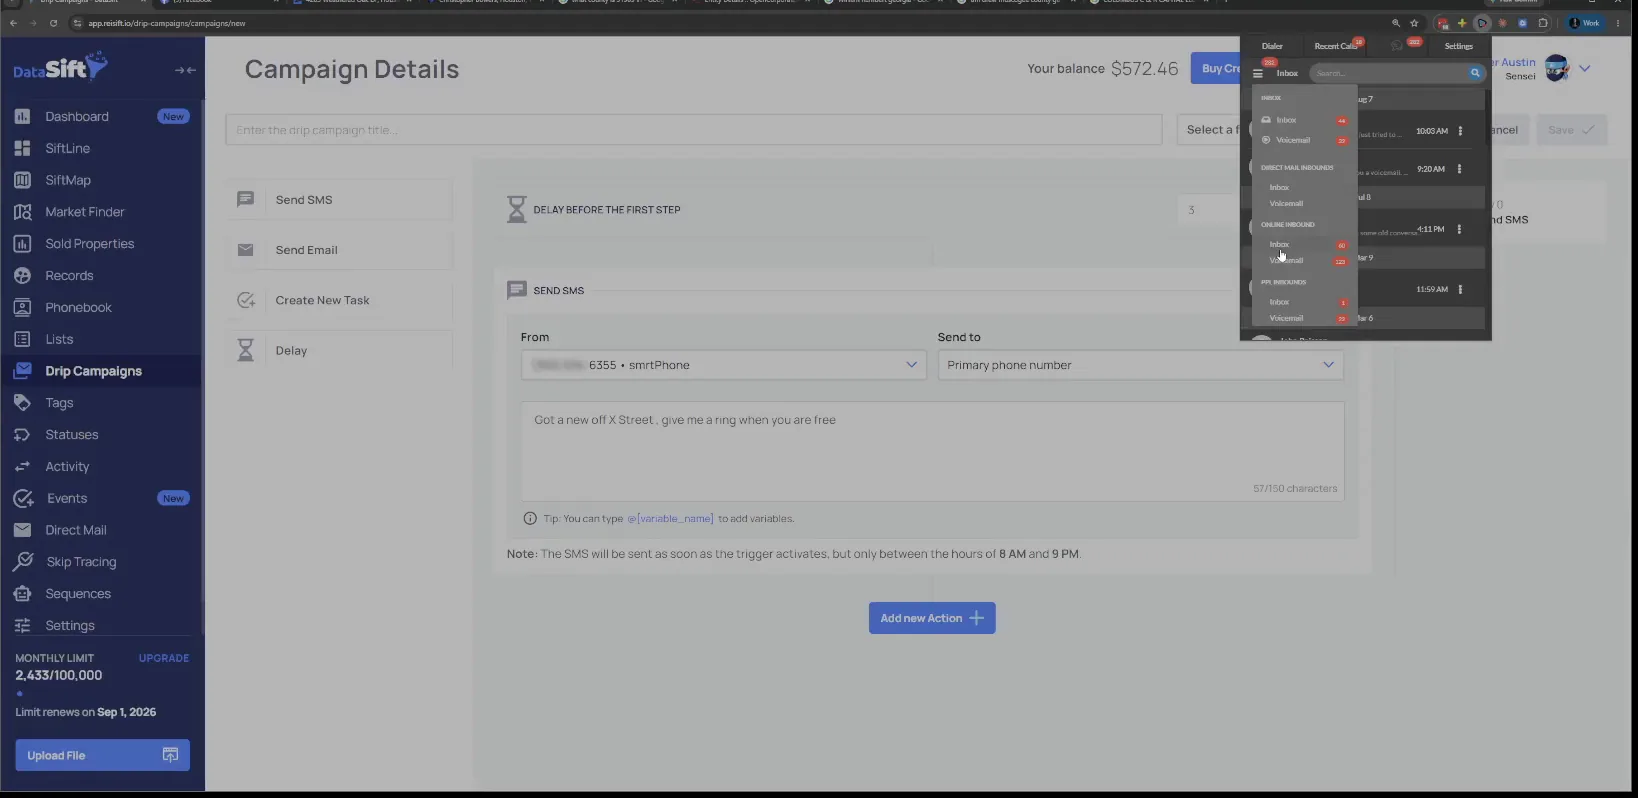The width and height of the screenshot is (1638, 798).
Task: Open options for the 10:03 AM message
Action: tap(1460, 131)
